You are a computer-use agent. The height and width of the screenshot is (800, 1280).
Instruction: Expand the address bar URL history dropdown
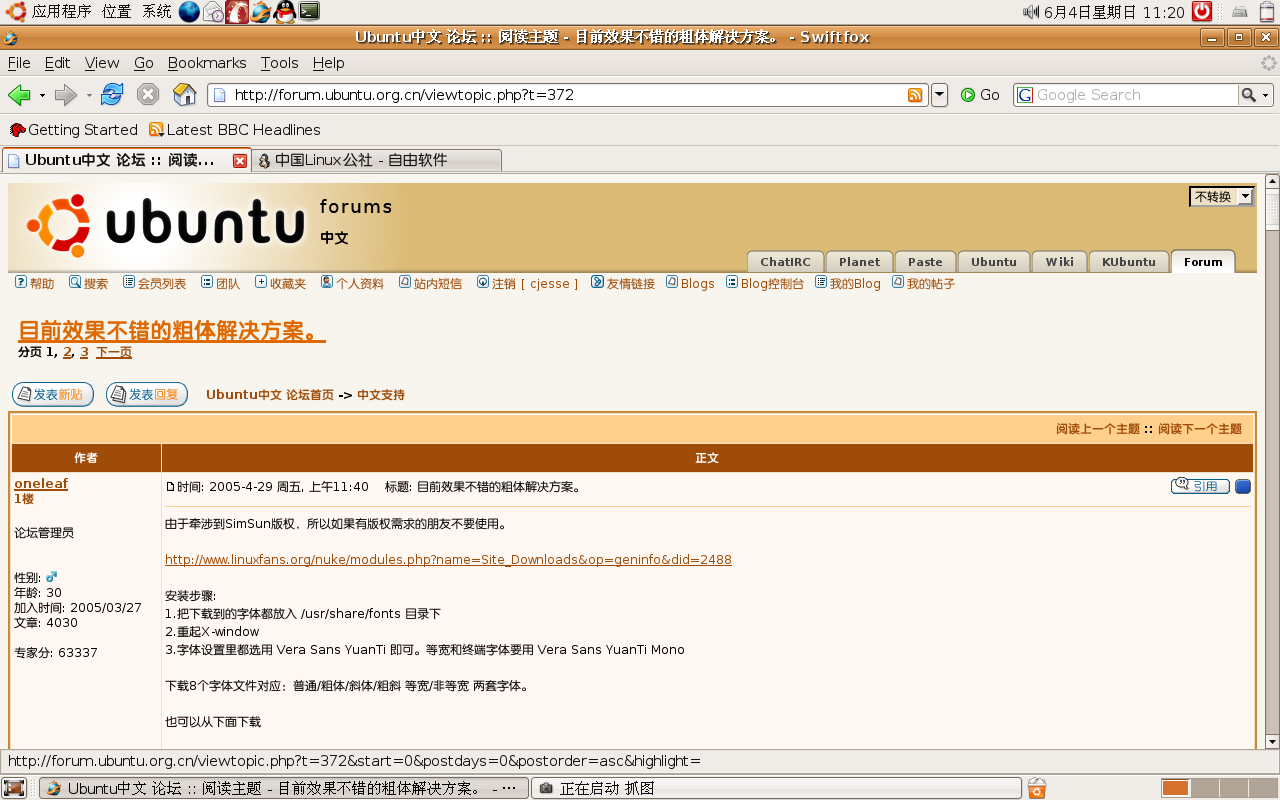click(x=939, y=95)
